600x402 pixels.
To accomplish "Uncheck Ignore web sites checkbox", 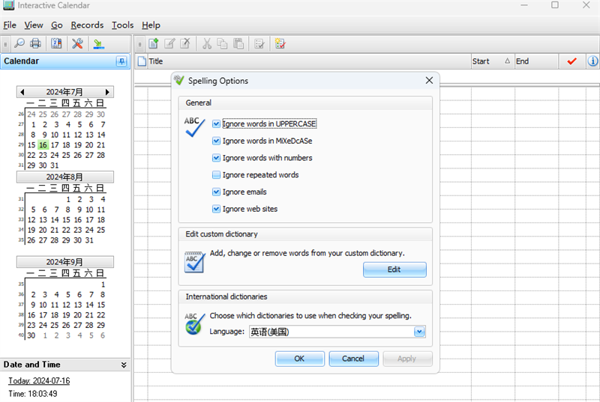I will click(x=216, y=208).
